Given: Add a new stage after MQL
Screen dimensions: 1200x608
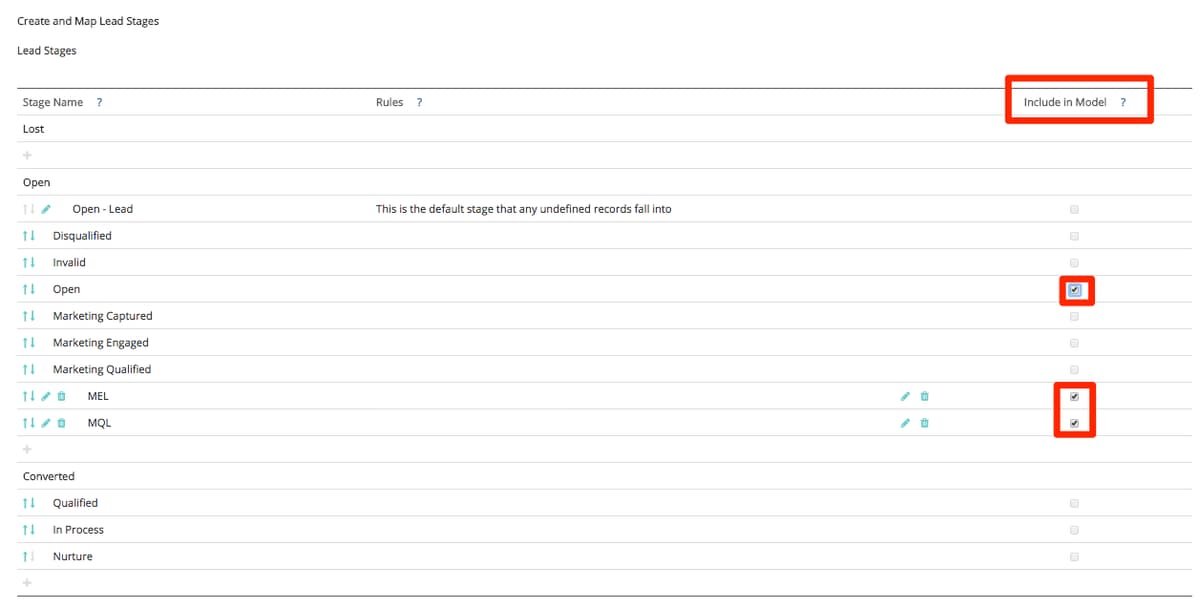Looking at the screenshot, I should click(26, 448).
